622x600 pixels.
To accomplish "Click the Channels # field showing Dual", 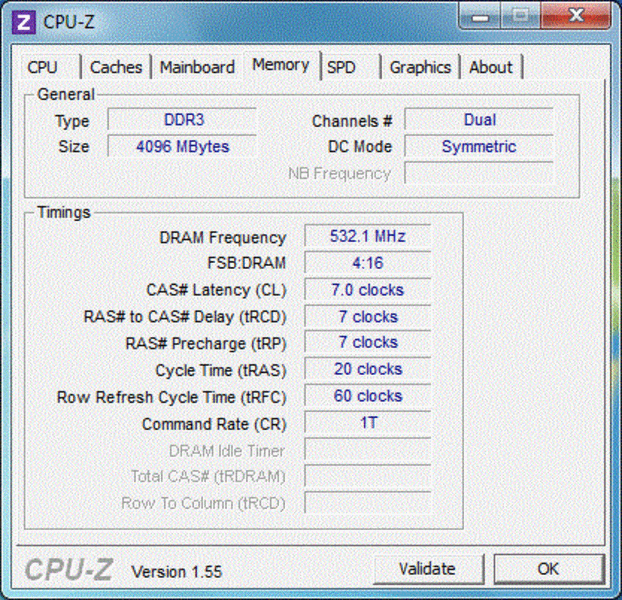I will pos(479,120).
